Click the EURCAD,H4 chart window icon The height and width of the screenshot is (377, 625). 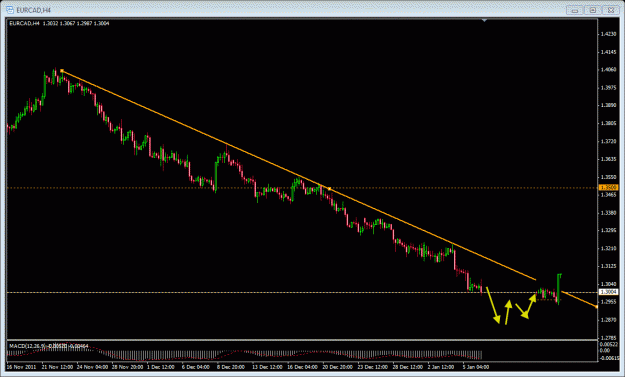[x=10, y=10]
